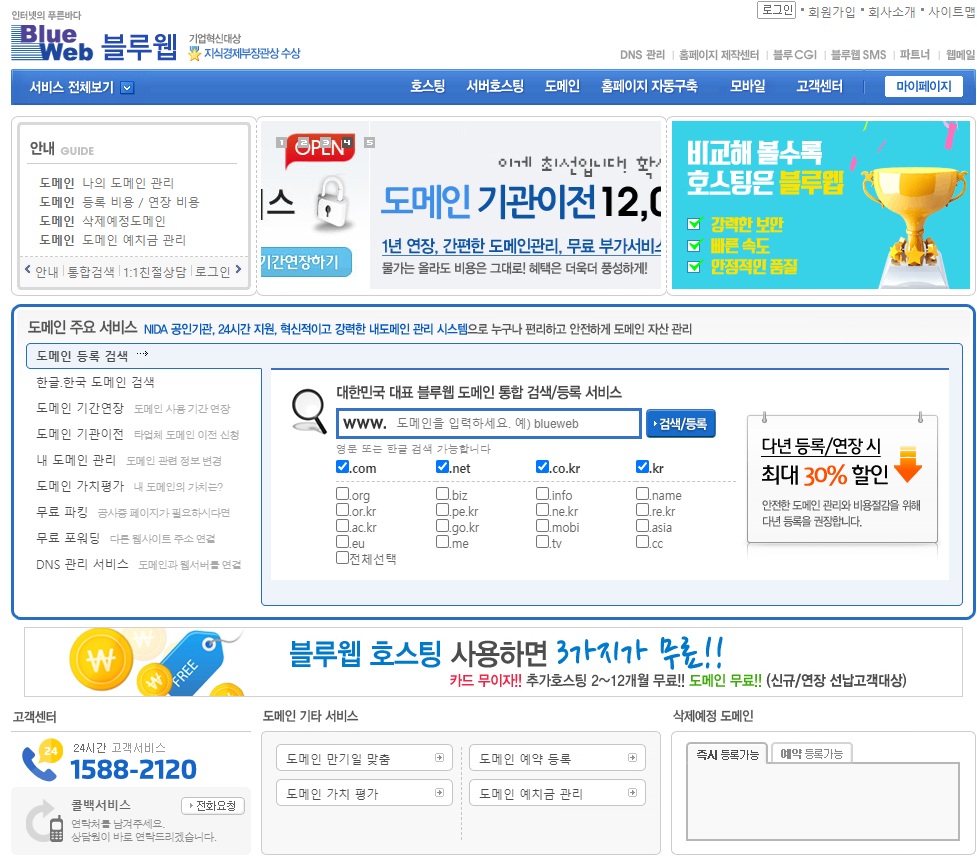977x860 pixels.
Task: Click the gold won coin icon
Action: (x=101, y=659)
